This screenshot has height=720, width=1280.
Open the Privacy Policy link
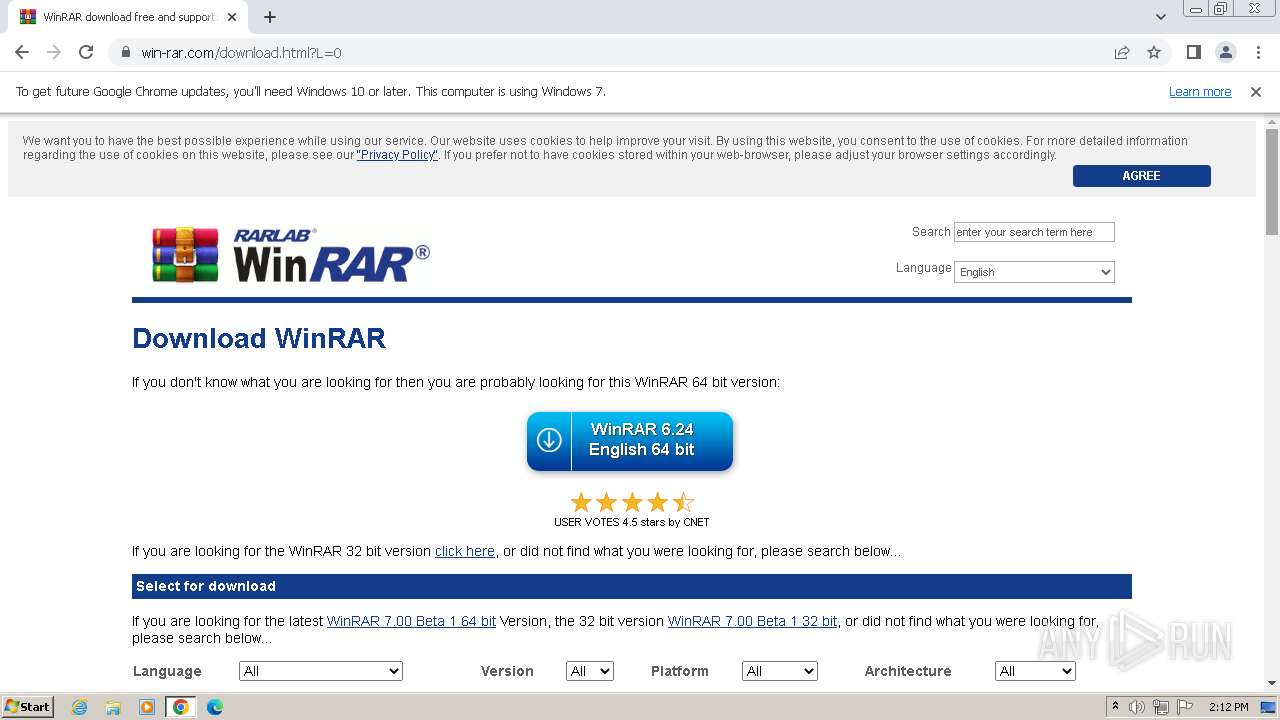tap(397, 155)
